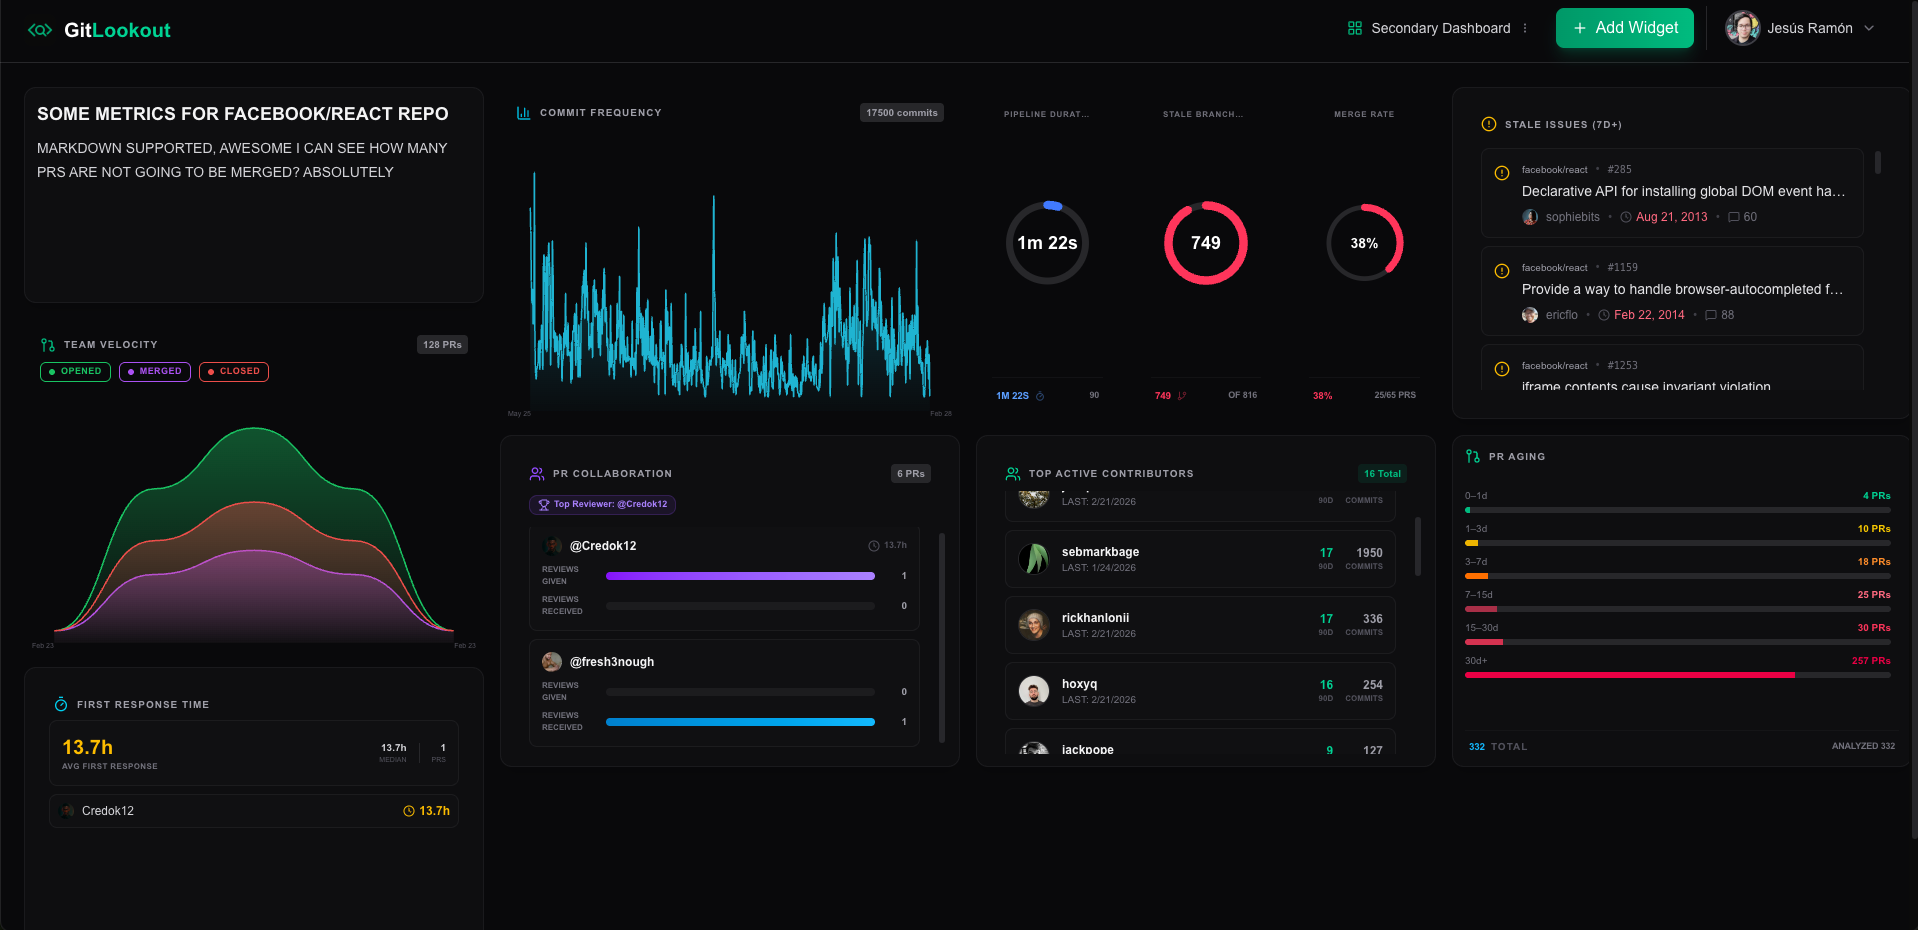Click the Feb 22, 2014 date
1918x930 pixels.
(1649, 315)
